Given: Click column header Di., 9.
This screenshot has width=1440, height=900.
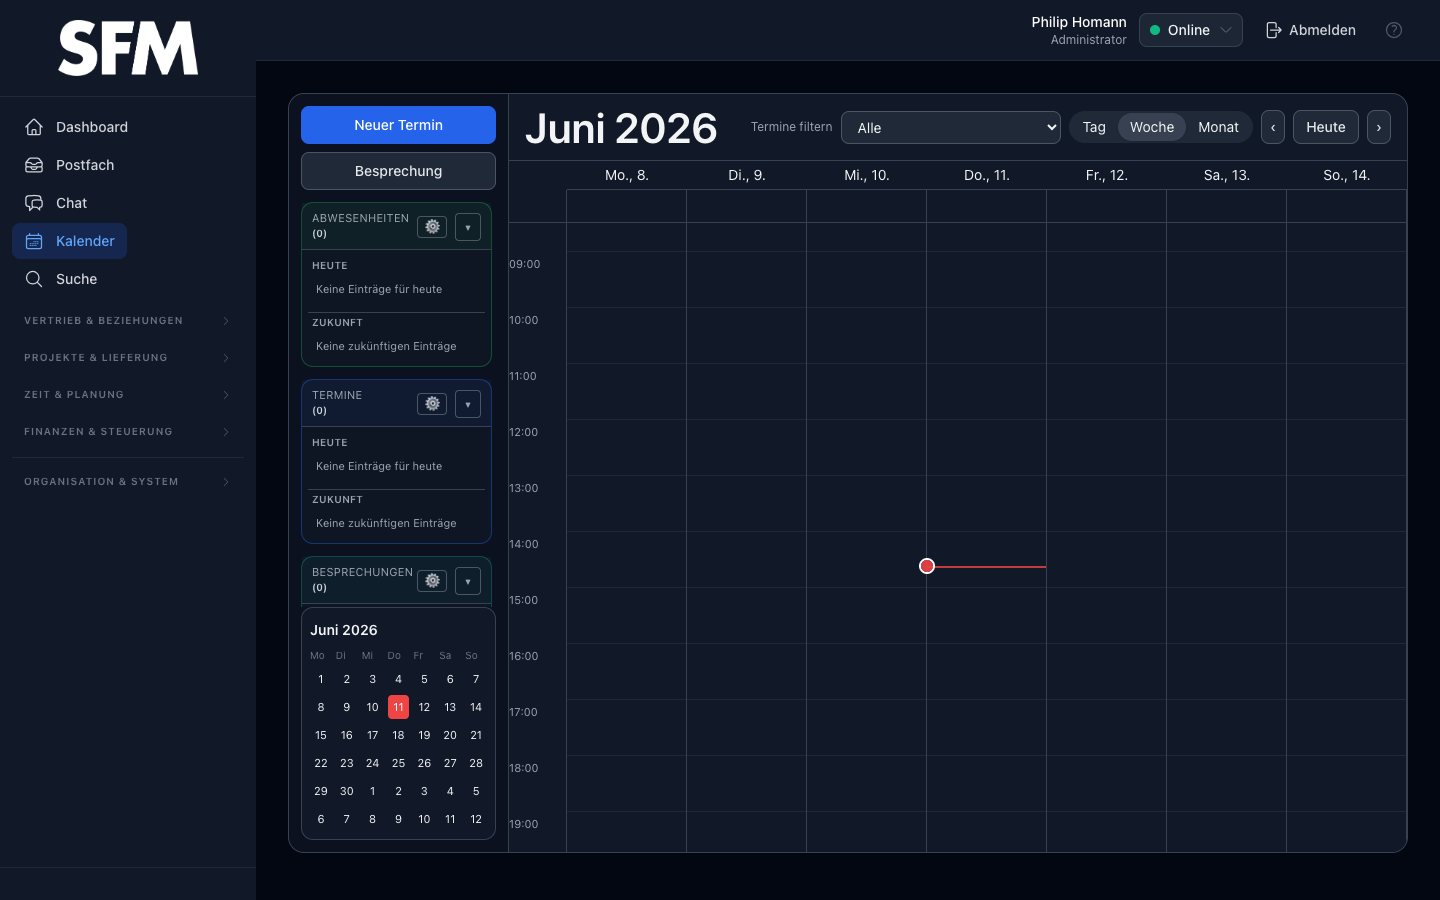Looking at the screenshot, I should 747,175.
